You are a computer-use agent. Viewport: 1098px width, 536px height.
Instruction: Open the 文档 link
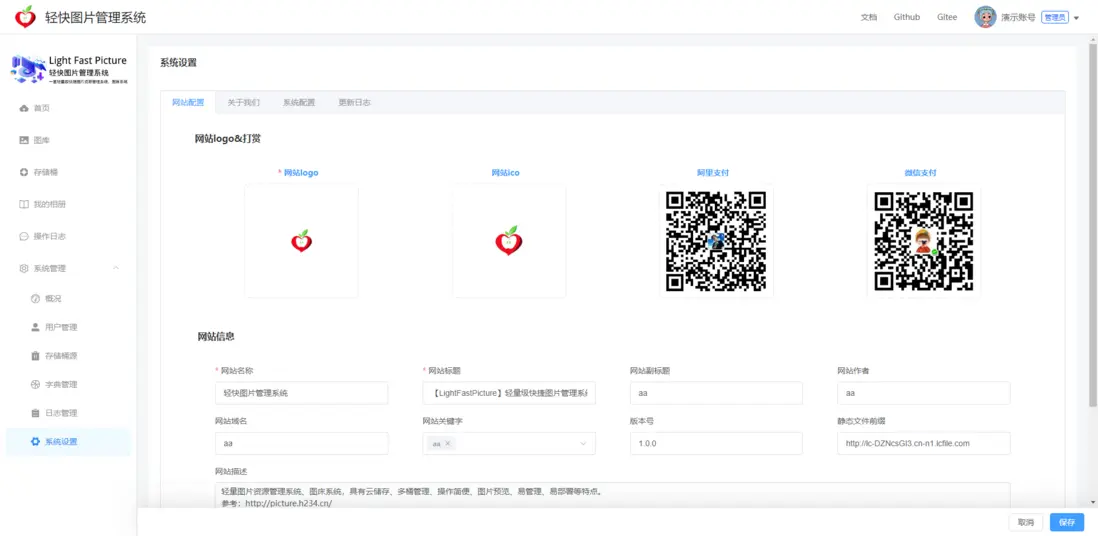tap(869, 18)
